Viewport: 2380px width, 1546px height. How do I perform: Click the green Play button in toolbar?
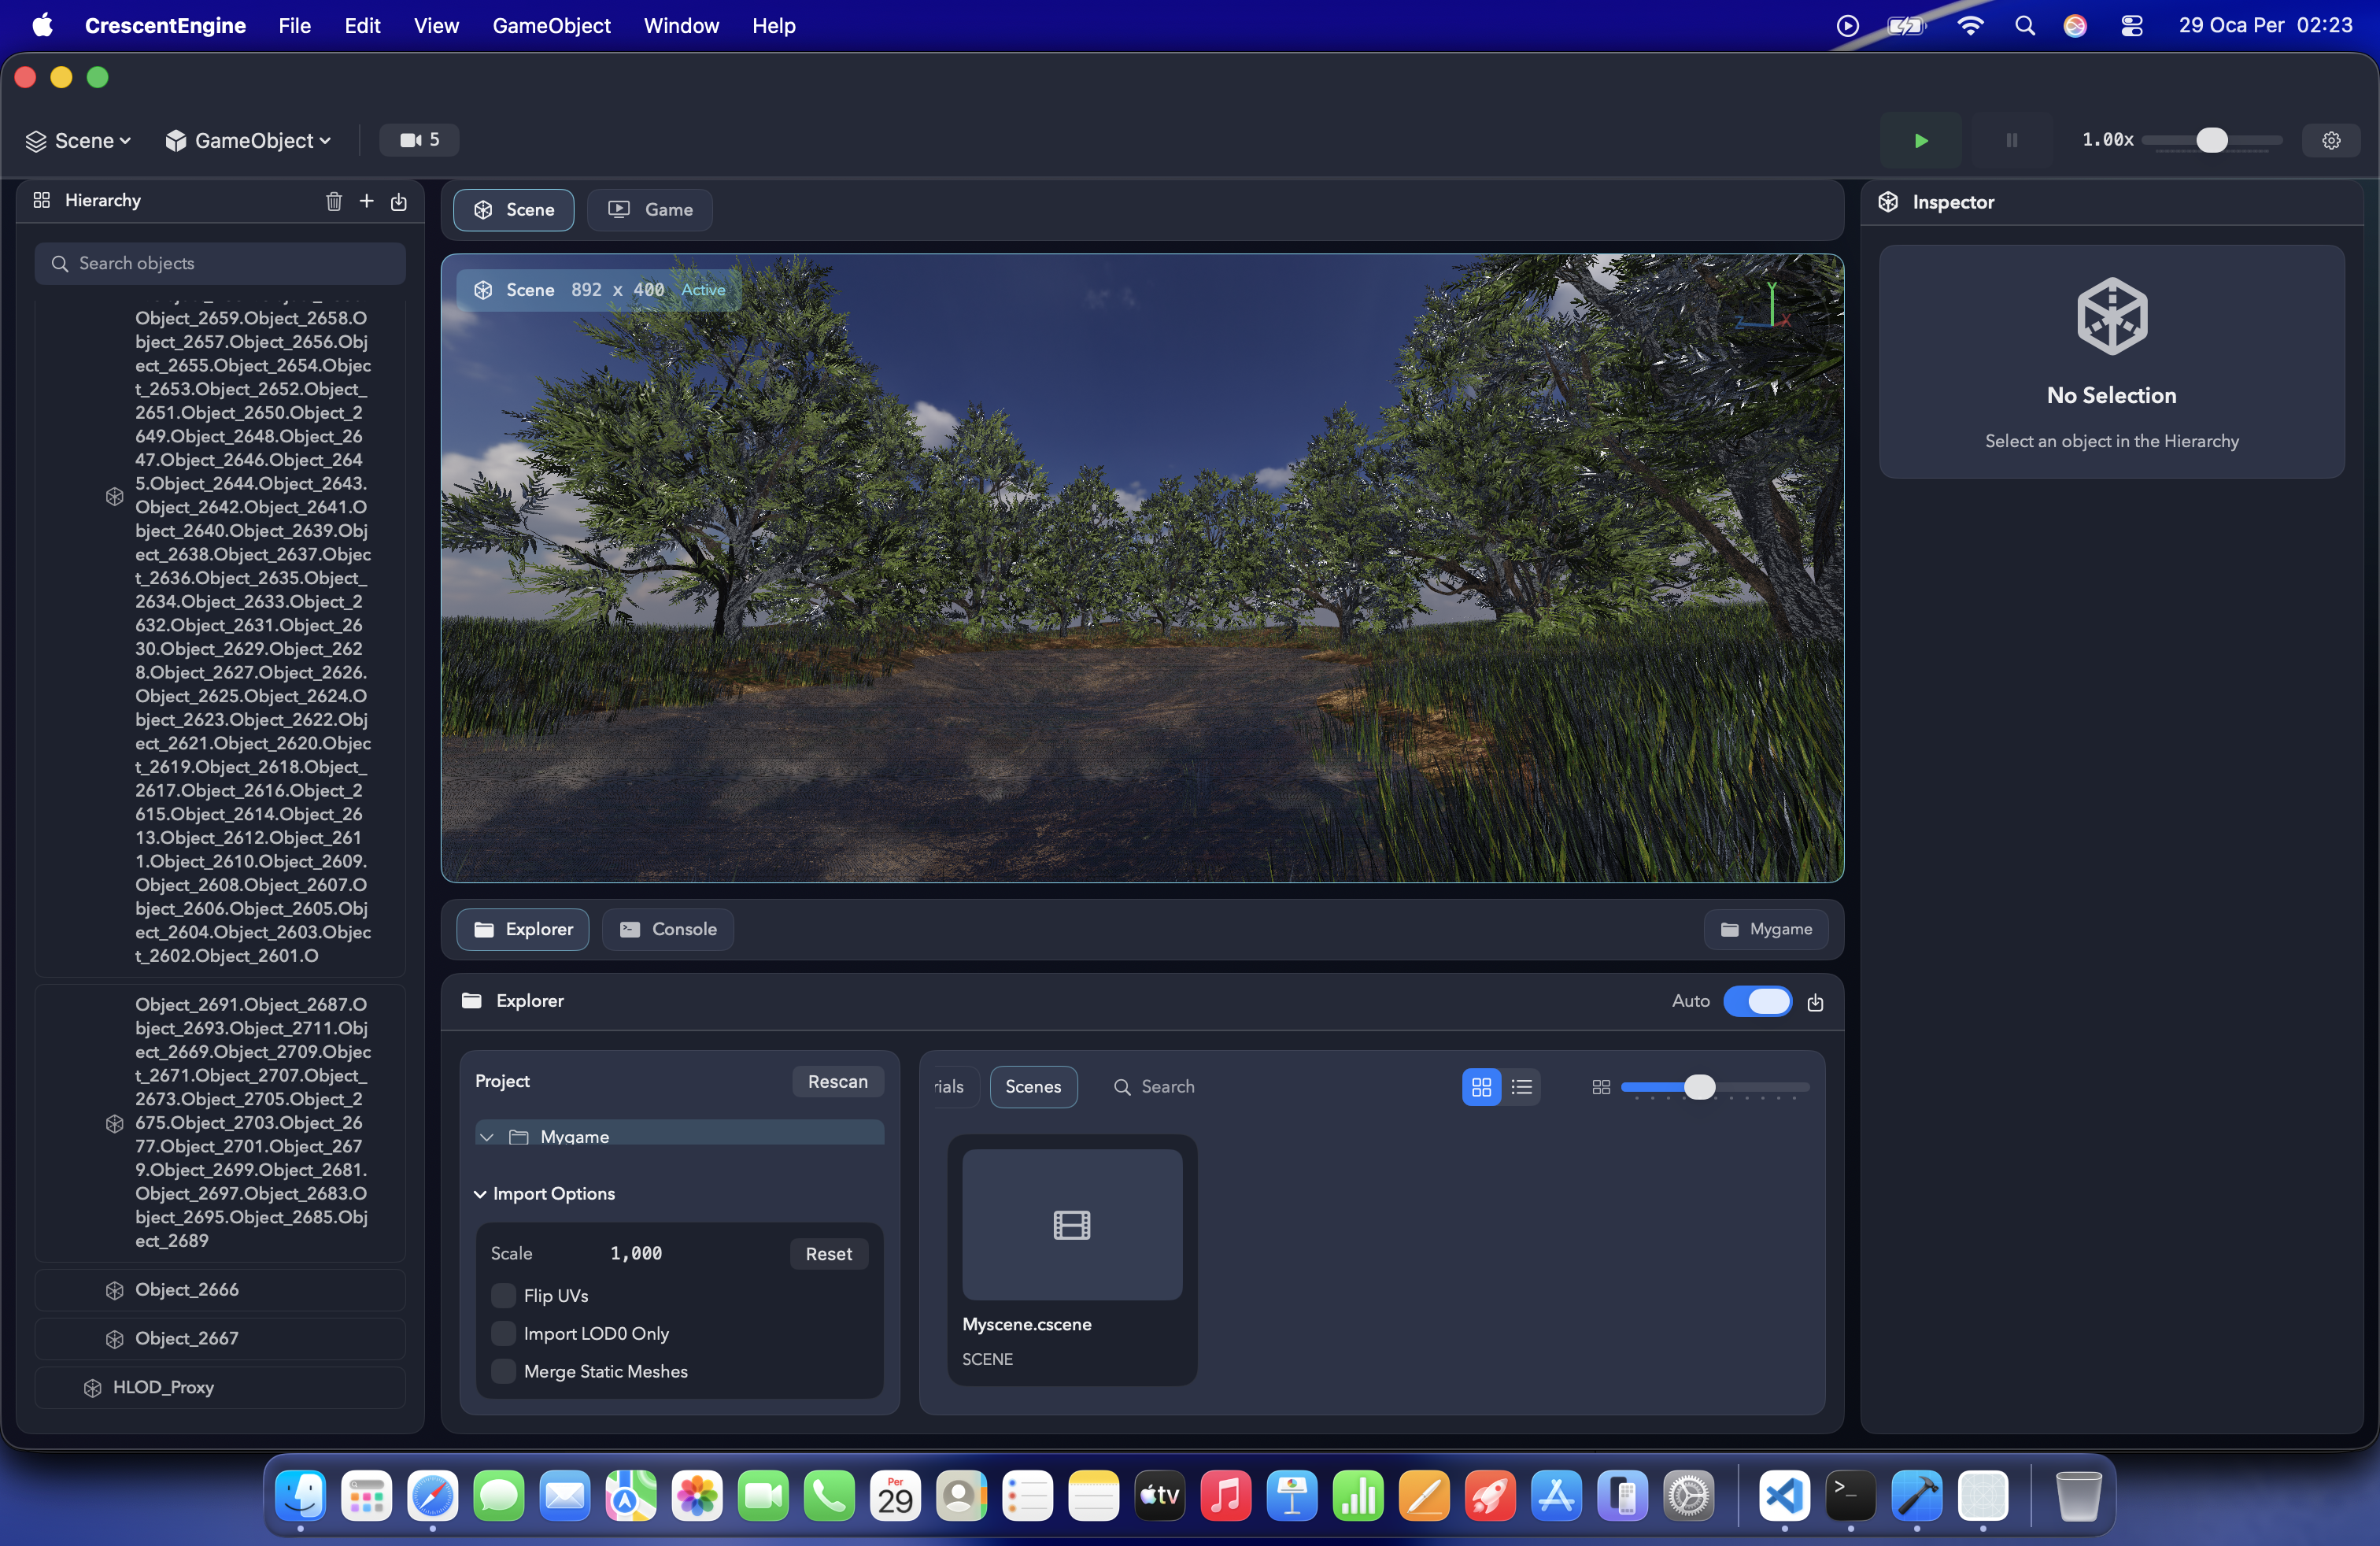pos(1920,140)
